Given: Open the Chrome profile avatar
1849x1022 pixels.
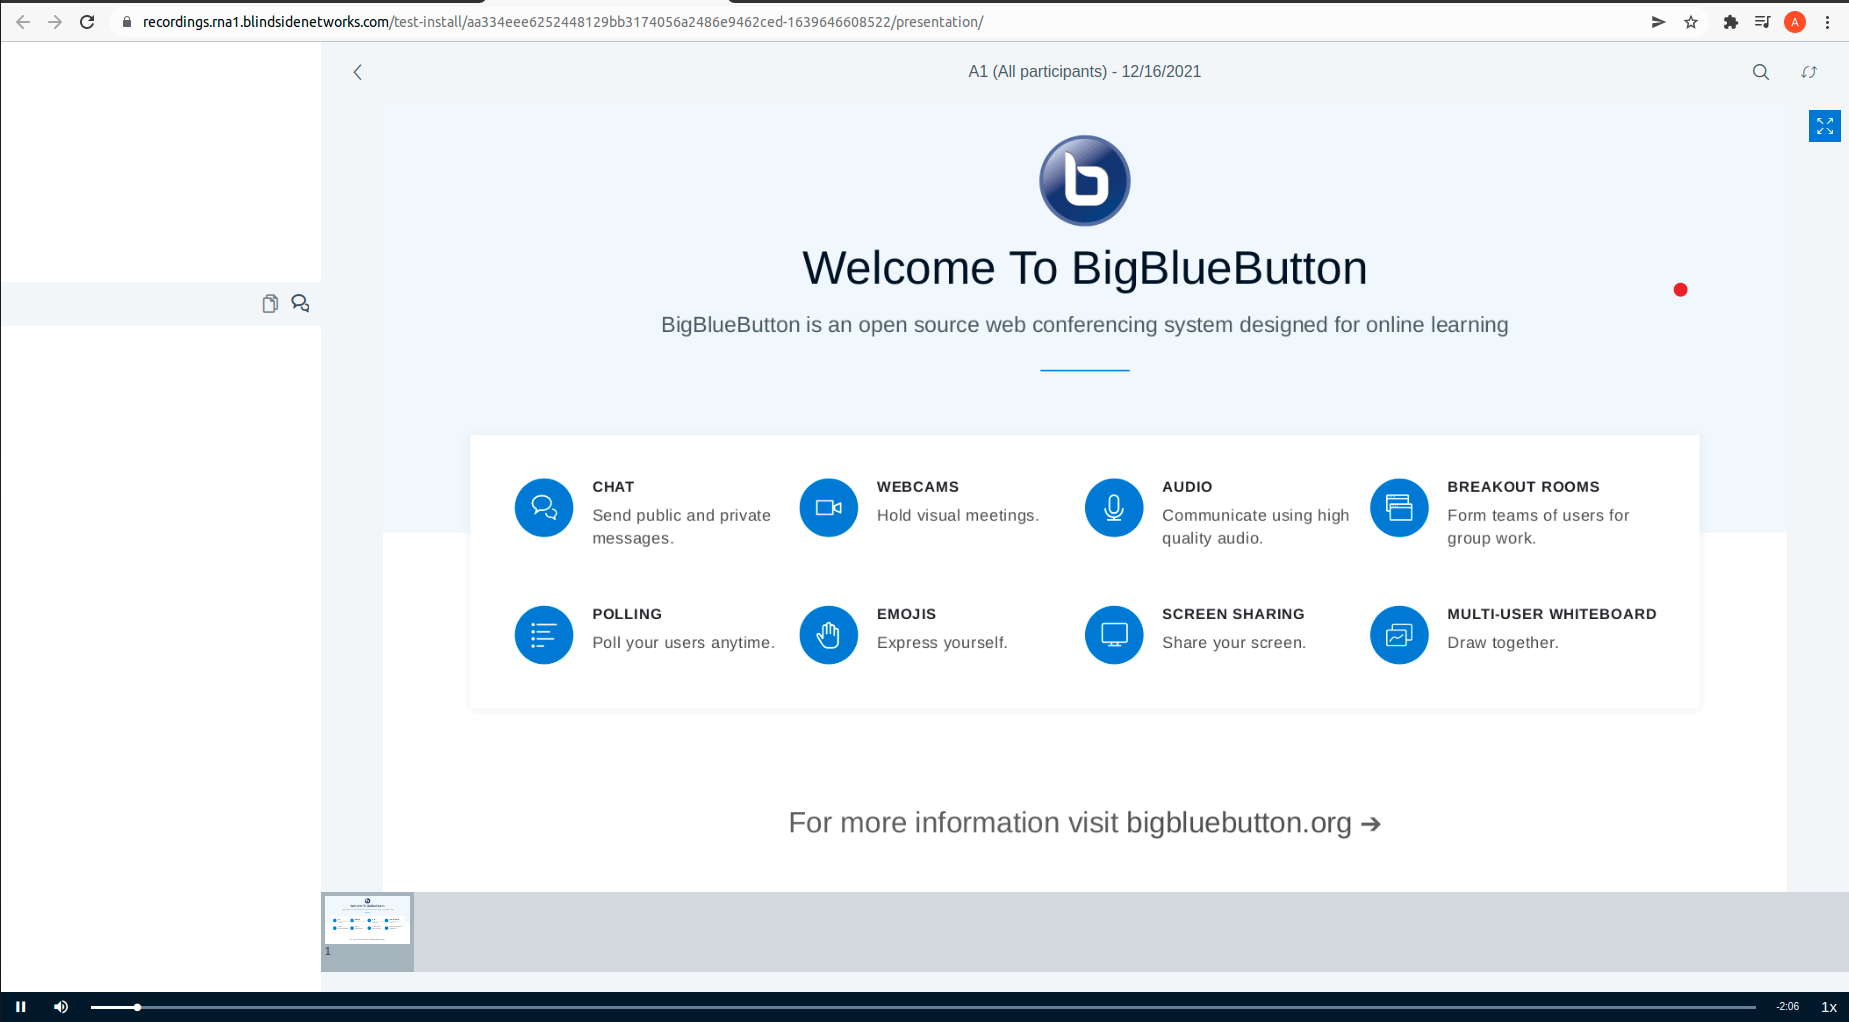Looking at the screenshot, I should [x=1795, y=22].
